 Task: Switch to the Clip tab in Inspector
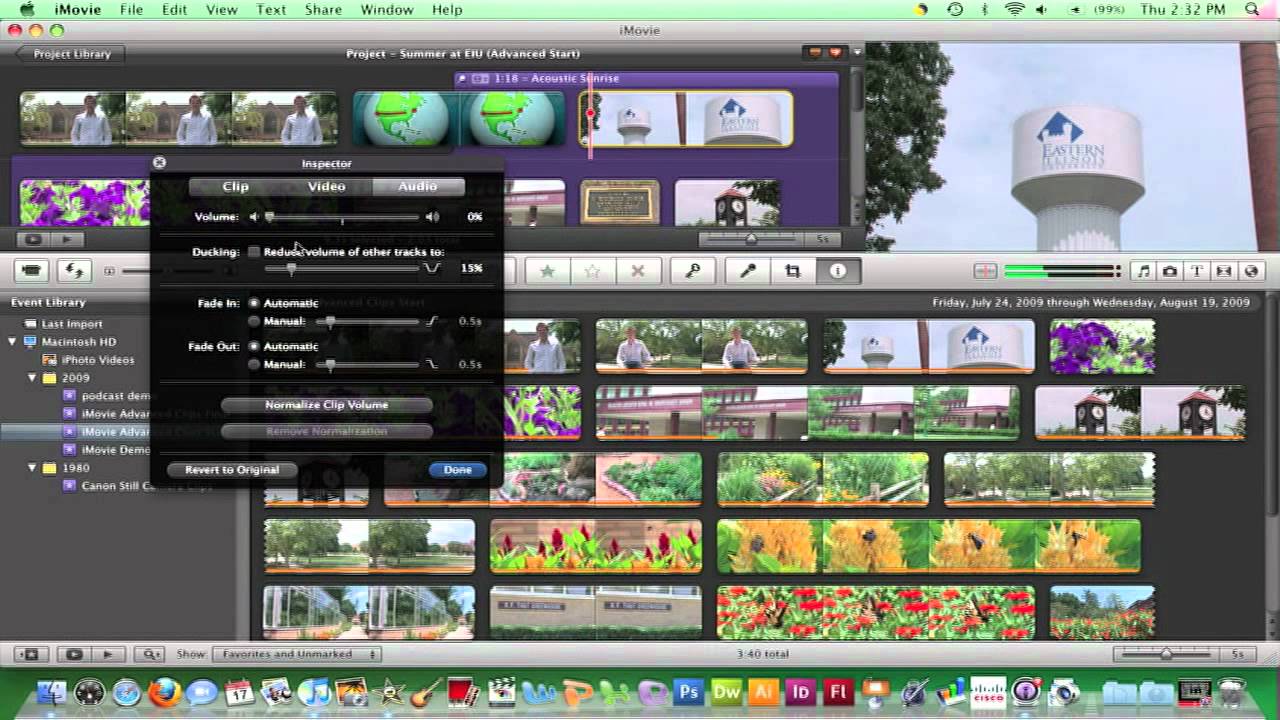(235, 187)
